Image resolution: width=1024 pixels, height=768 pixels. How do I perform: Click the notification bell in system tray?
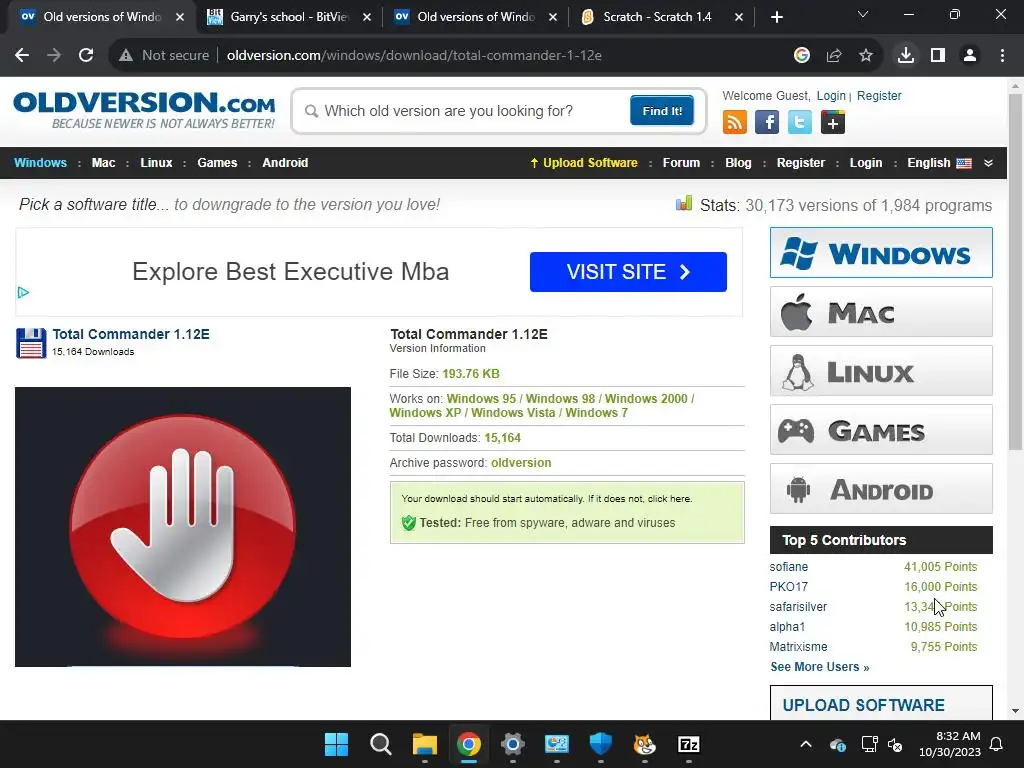pos(997,744)
